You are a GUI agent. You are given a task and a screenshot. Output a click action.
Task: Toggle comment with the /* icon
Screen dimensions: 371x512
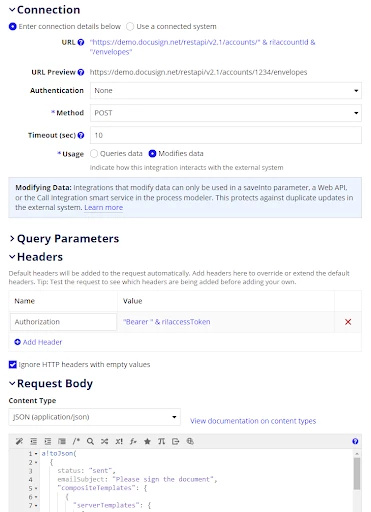click(x=76, y=441)
